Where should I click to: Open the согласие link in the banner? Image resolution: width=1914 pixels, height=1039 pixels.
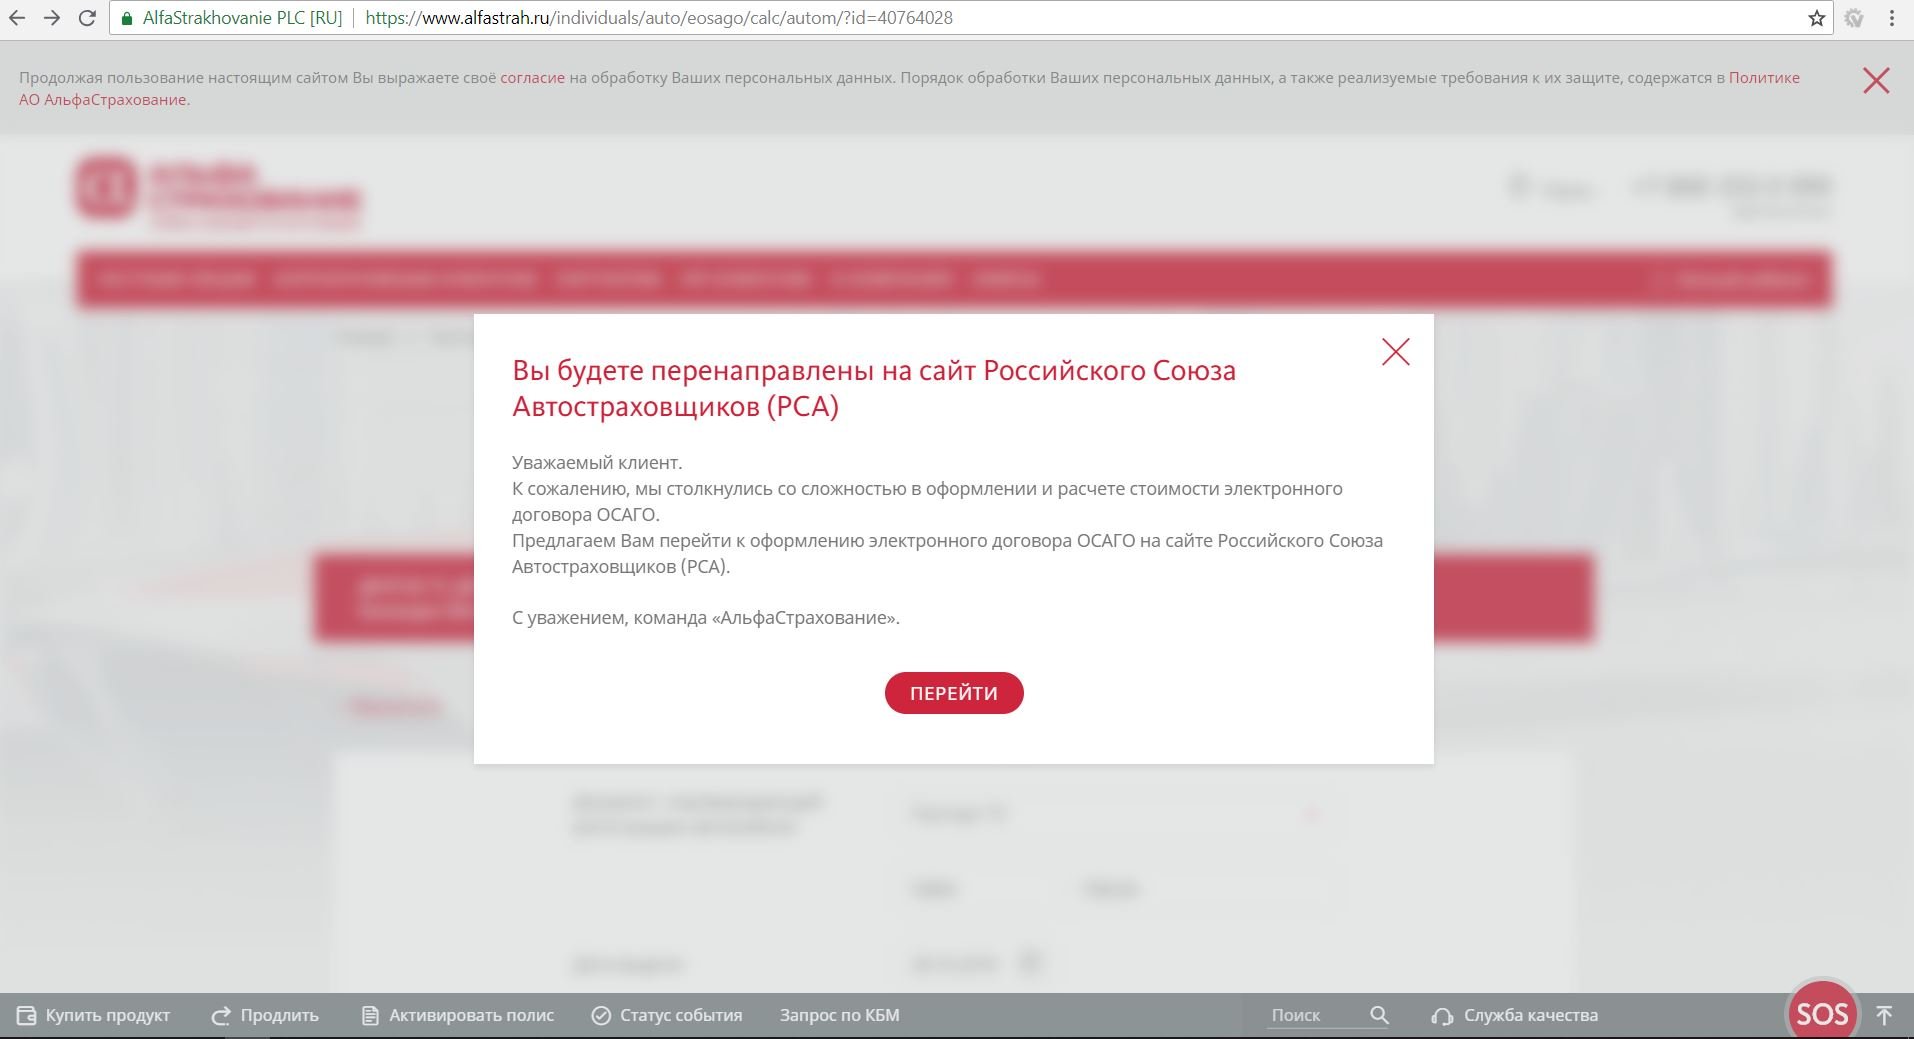pos(532,78)
